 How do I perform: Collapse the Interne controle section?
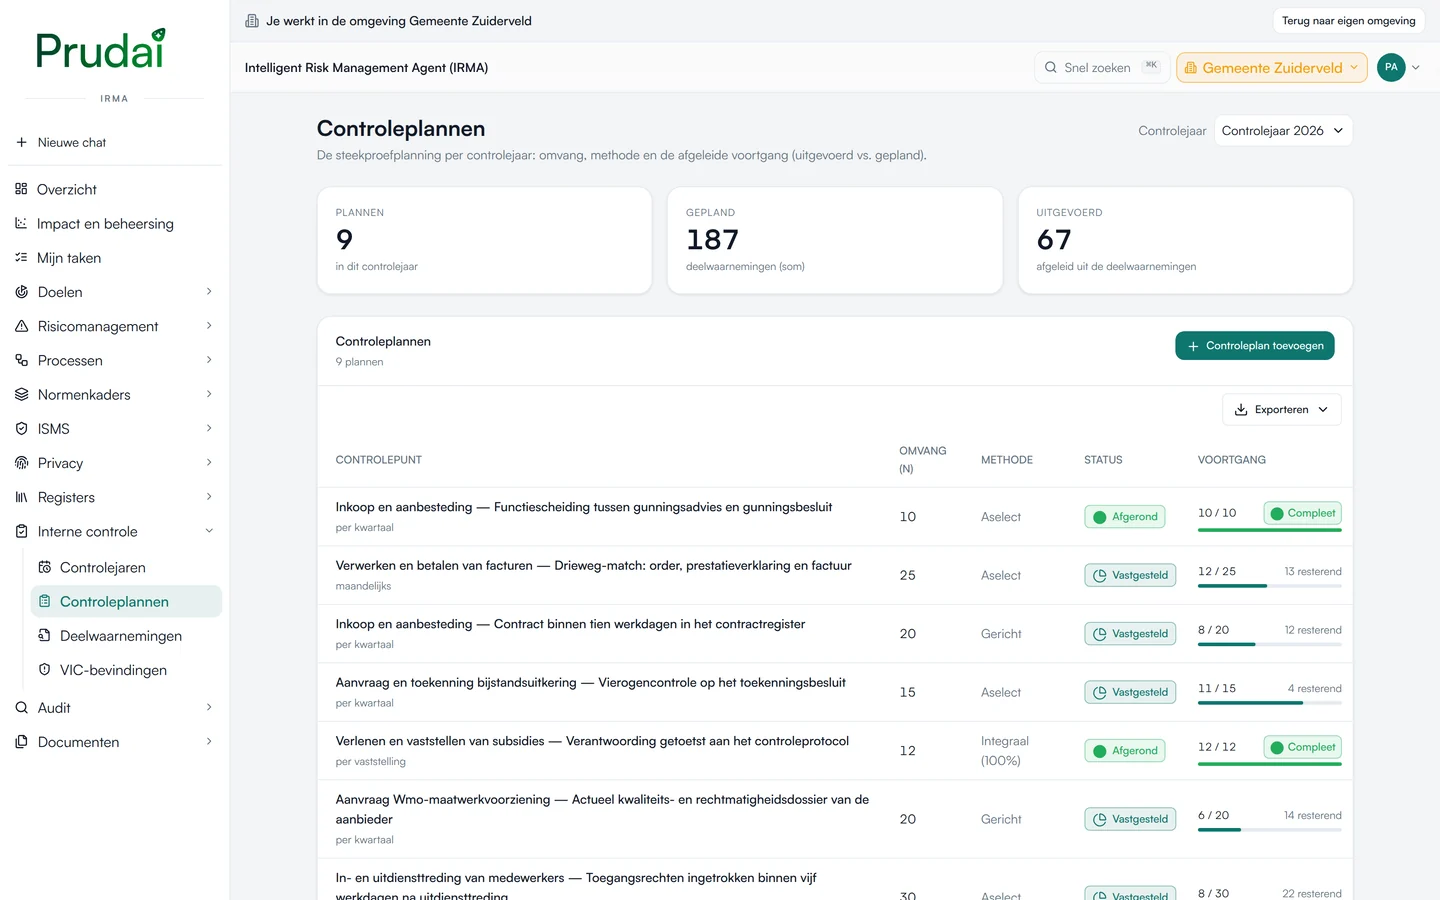tap(209, 531)
